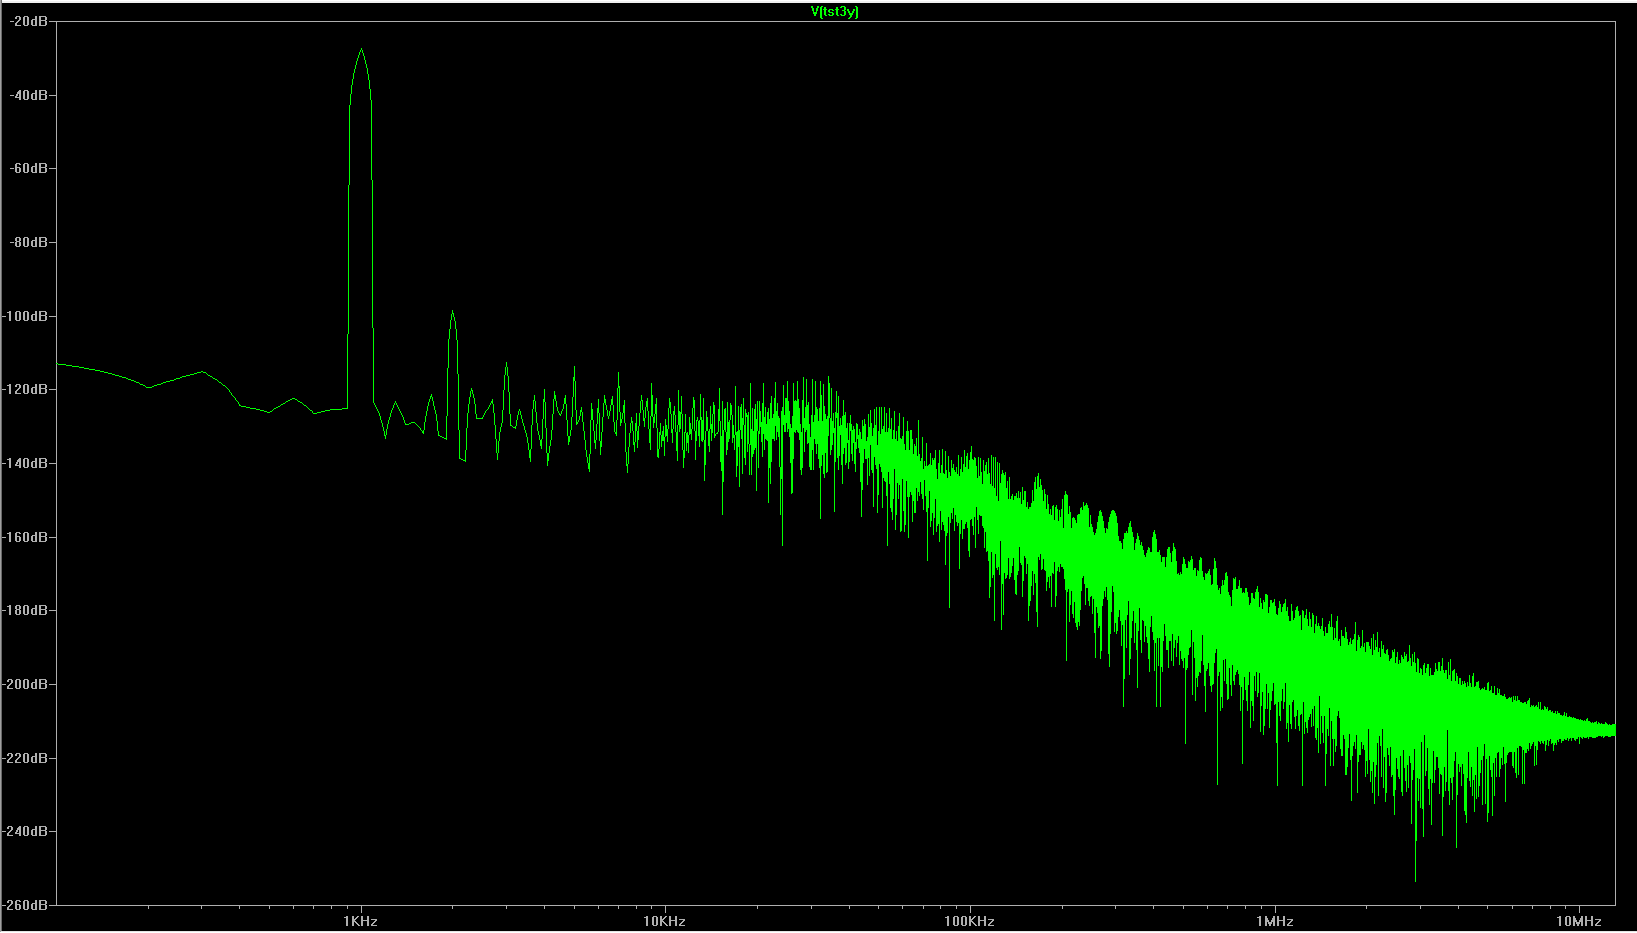The image size is (1637, 933).
Task: Click the -160dB axis label
Action: (26, 537)
